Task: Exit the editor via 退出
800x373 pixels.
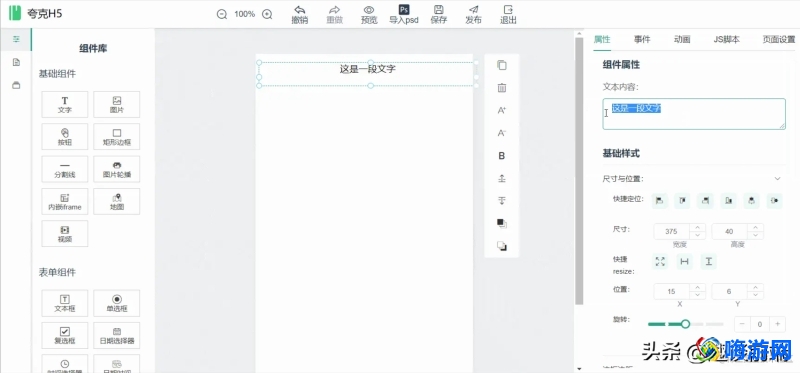Action: point(508,15)
